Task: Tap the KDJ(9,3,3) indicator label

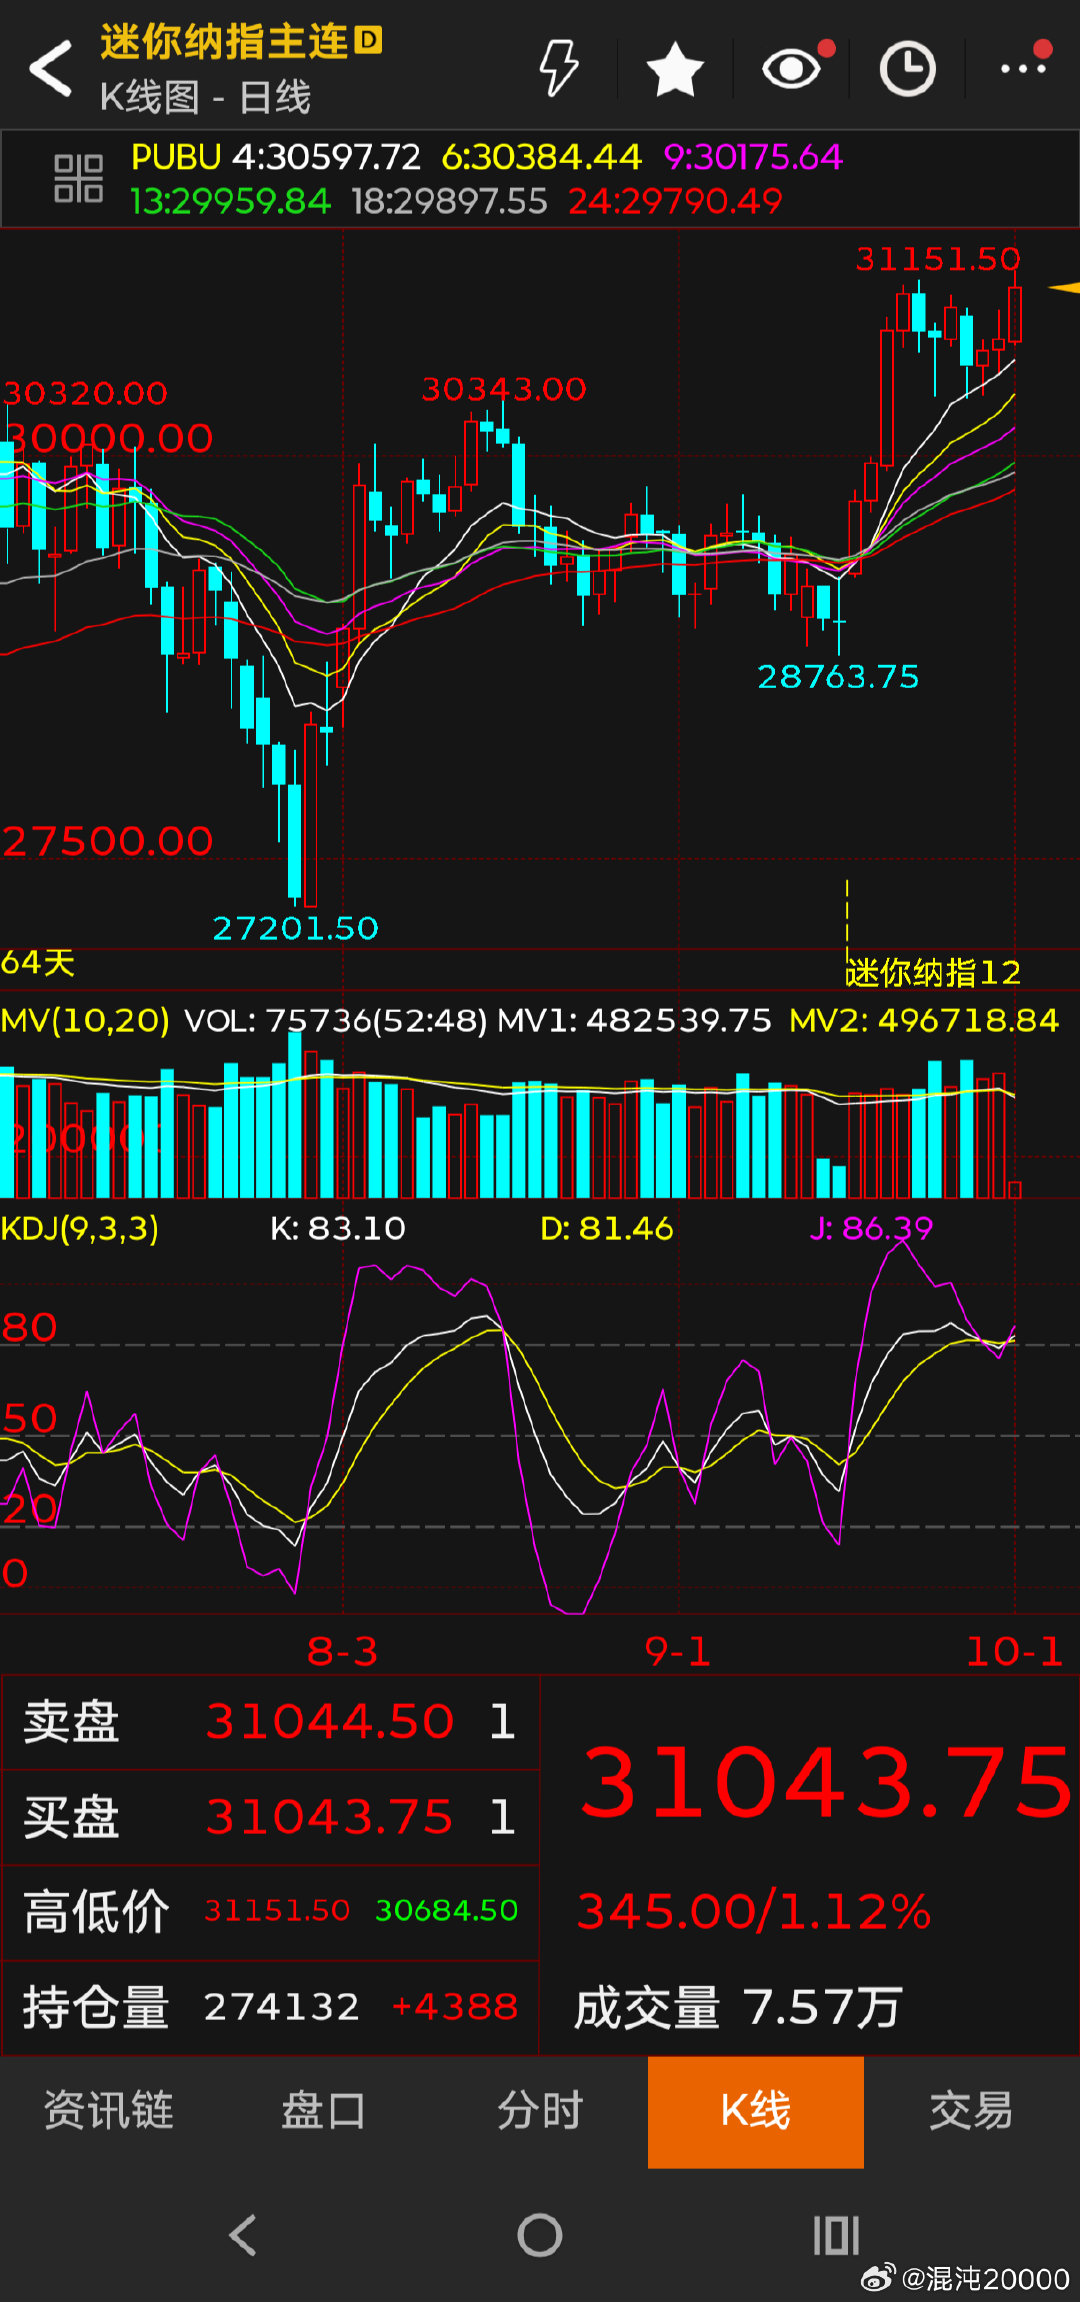Action: [80, 1228]
